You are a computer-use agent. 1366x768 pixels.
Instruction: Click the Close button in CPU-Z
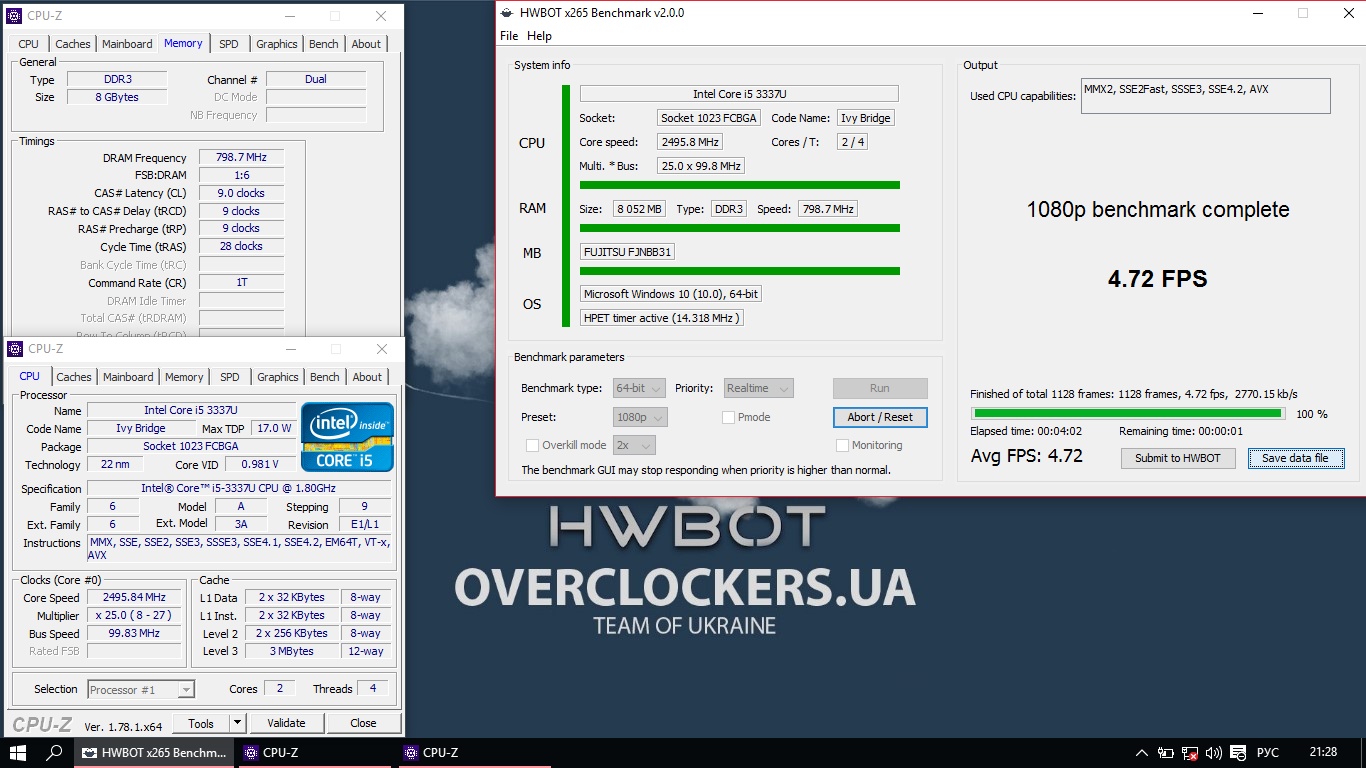point(364,723)
